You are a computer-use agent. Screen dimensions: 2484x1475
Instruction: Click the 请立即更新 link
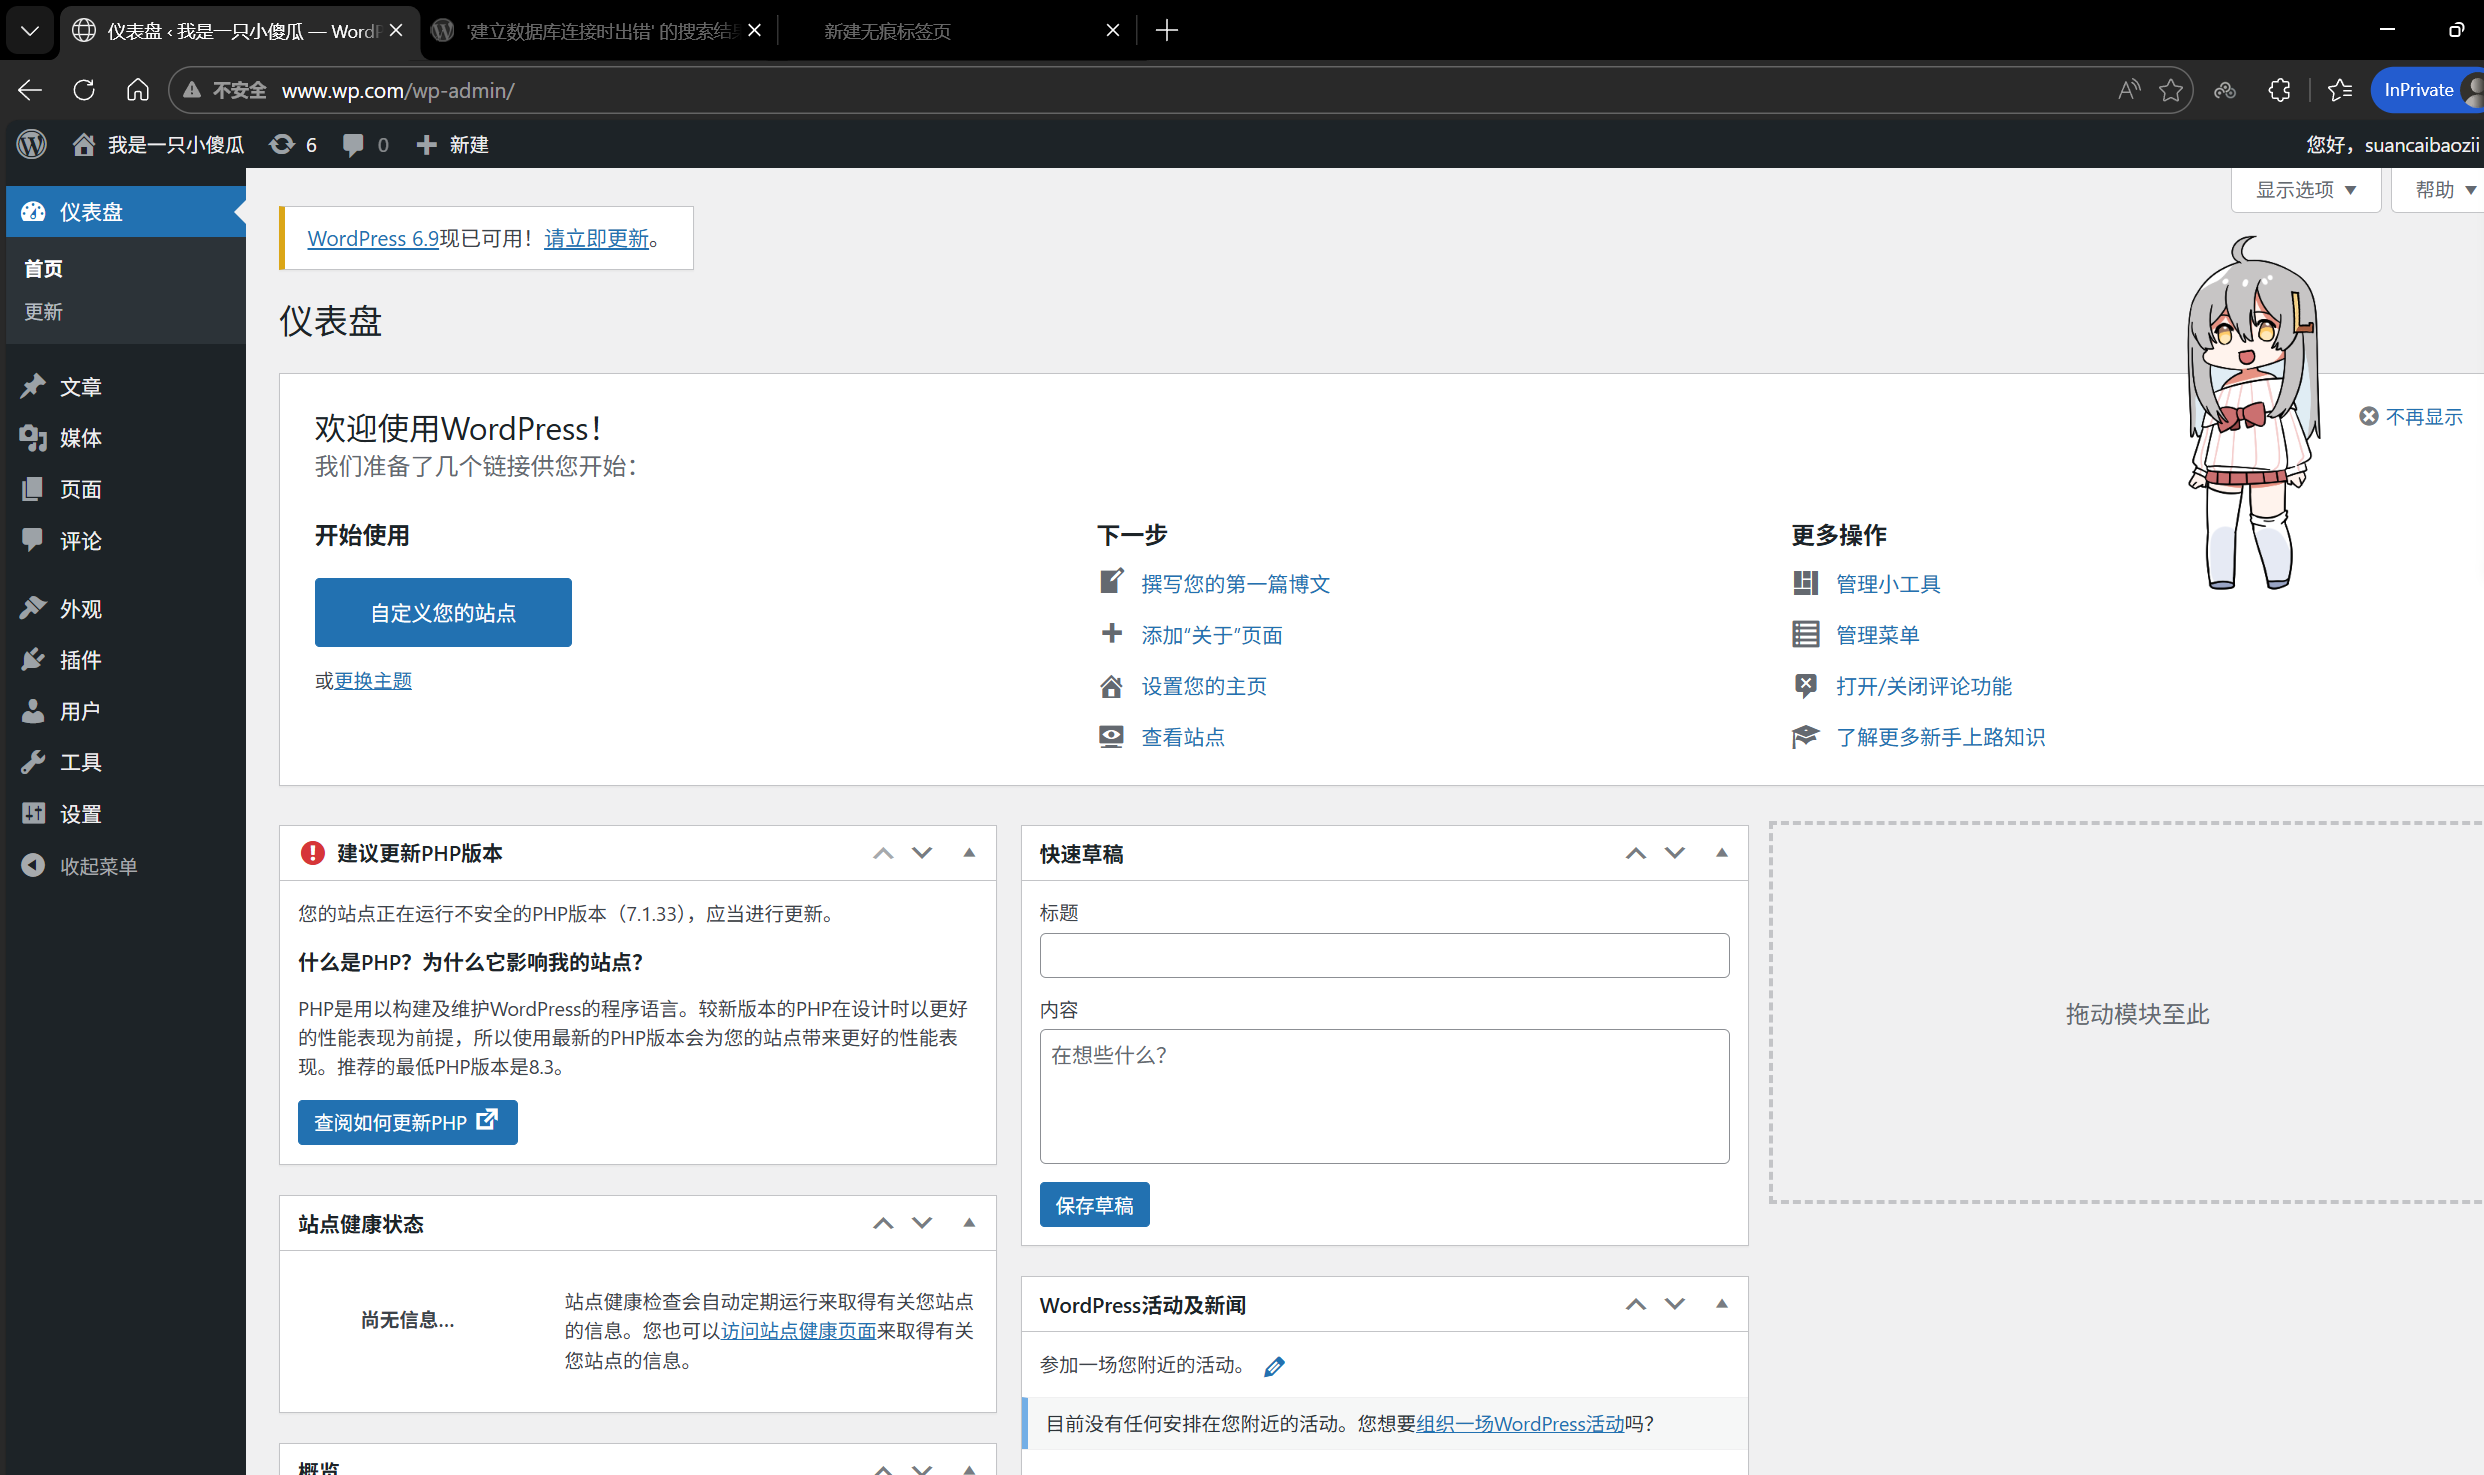(596, 239)
